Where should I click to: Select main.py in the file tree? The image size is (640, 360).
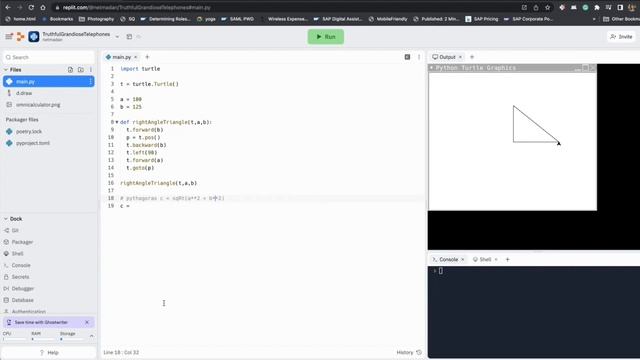[49, 82]
